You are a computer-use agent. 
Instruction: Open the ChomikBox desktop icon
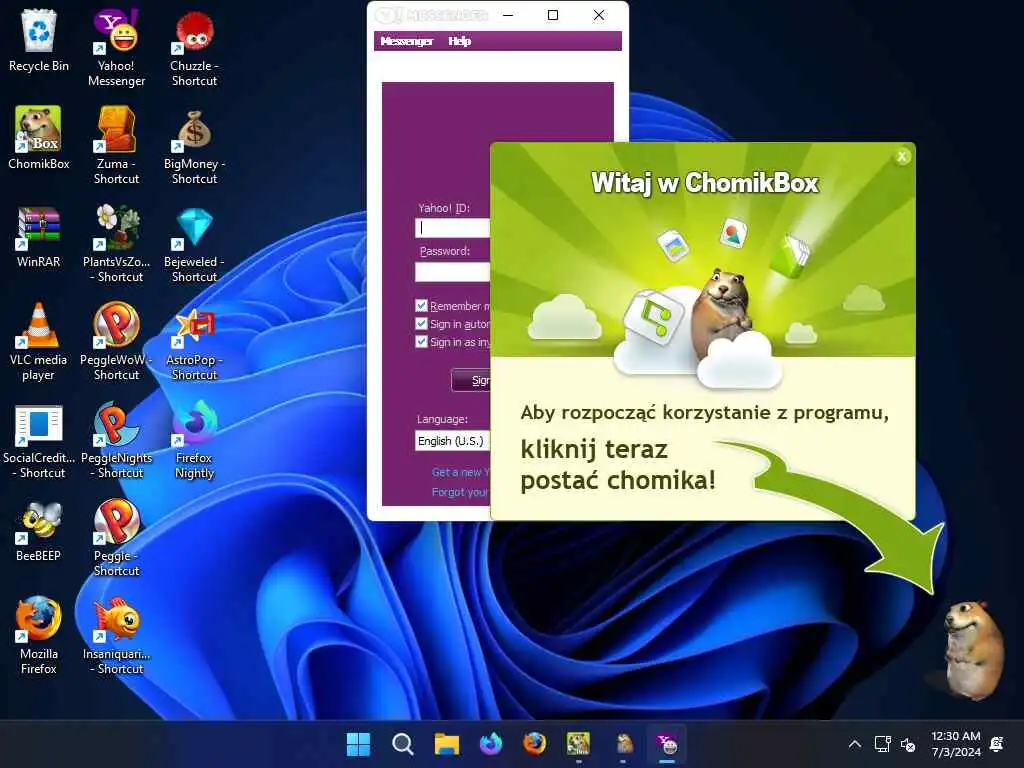39,138
